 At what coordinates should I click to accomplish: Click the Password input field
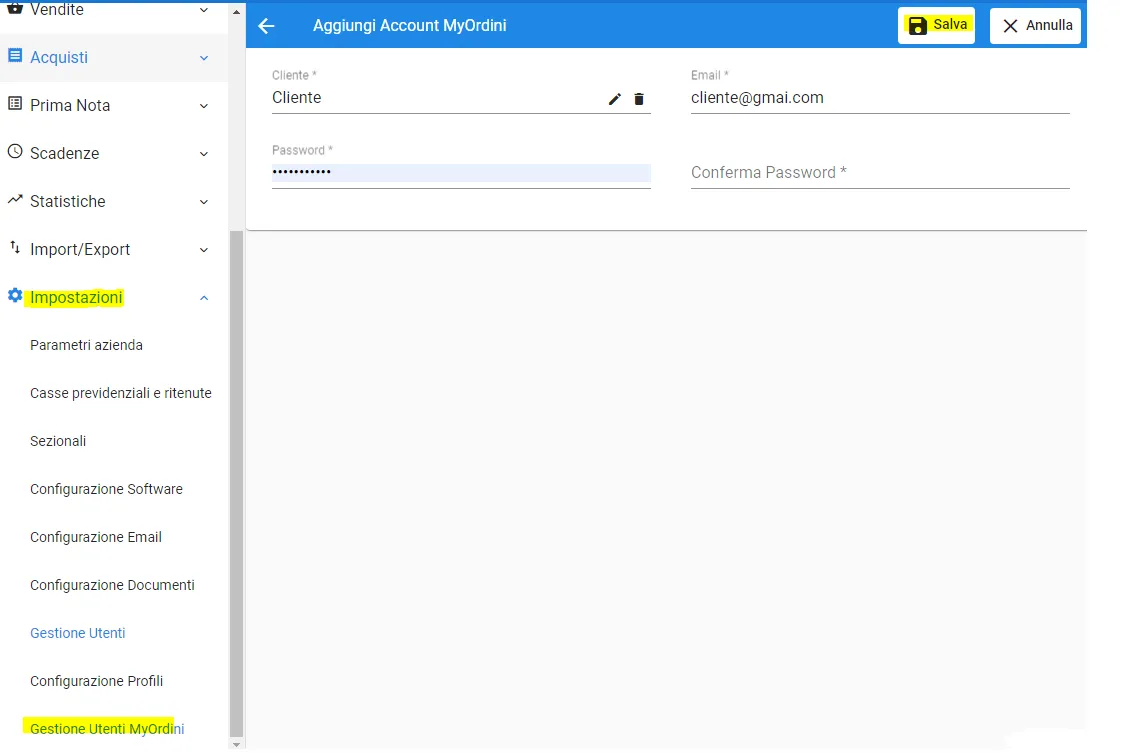pos(461,172)
